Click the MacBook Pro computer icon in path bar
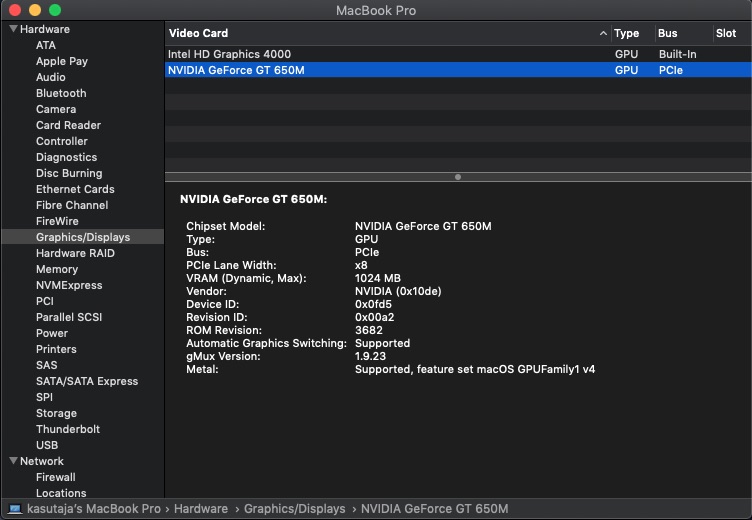The width and height of the screenshot is (752, 520). coord(15,509)
